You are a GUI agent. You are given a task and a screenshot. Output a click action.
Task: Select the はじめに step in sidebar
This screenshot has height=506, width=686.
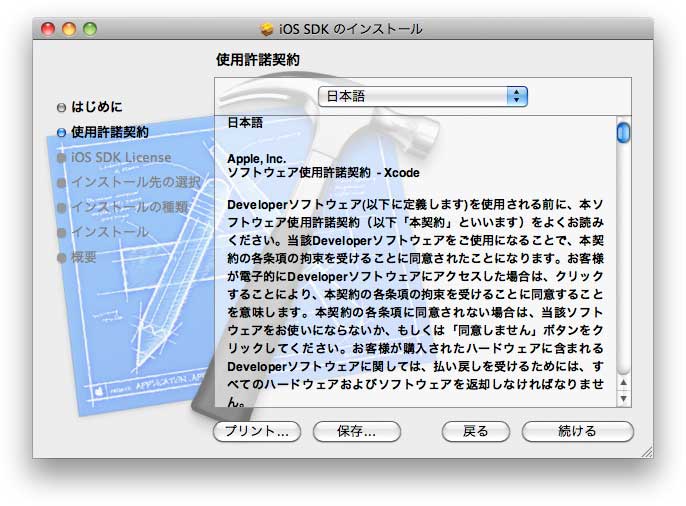click(x=97, y=107)
